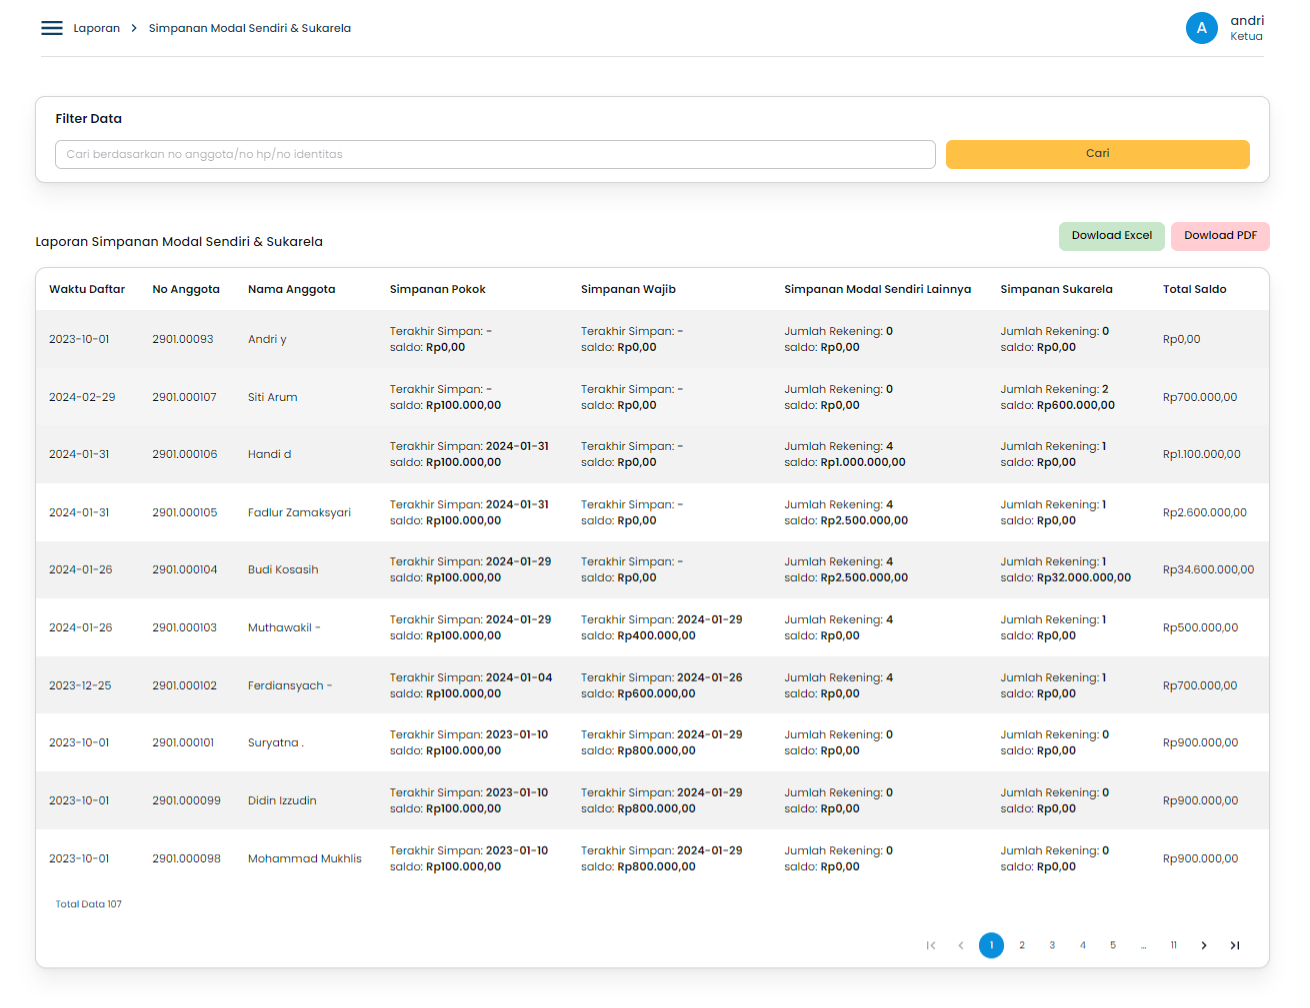Download the report as Excel
The height and width of the screenshot is (1008, 1310).
coord(1111,236)
